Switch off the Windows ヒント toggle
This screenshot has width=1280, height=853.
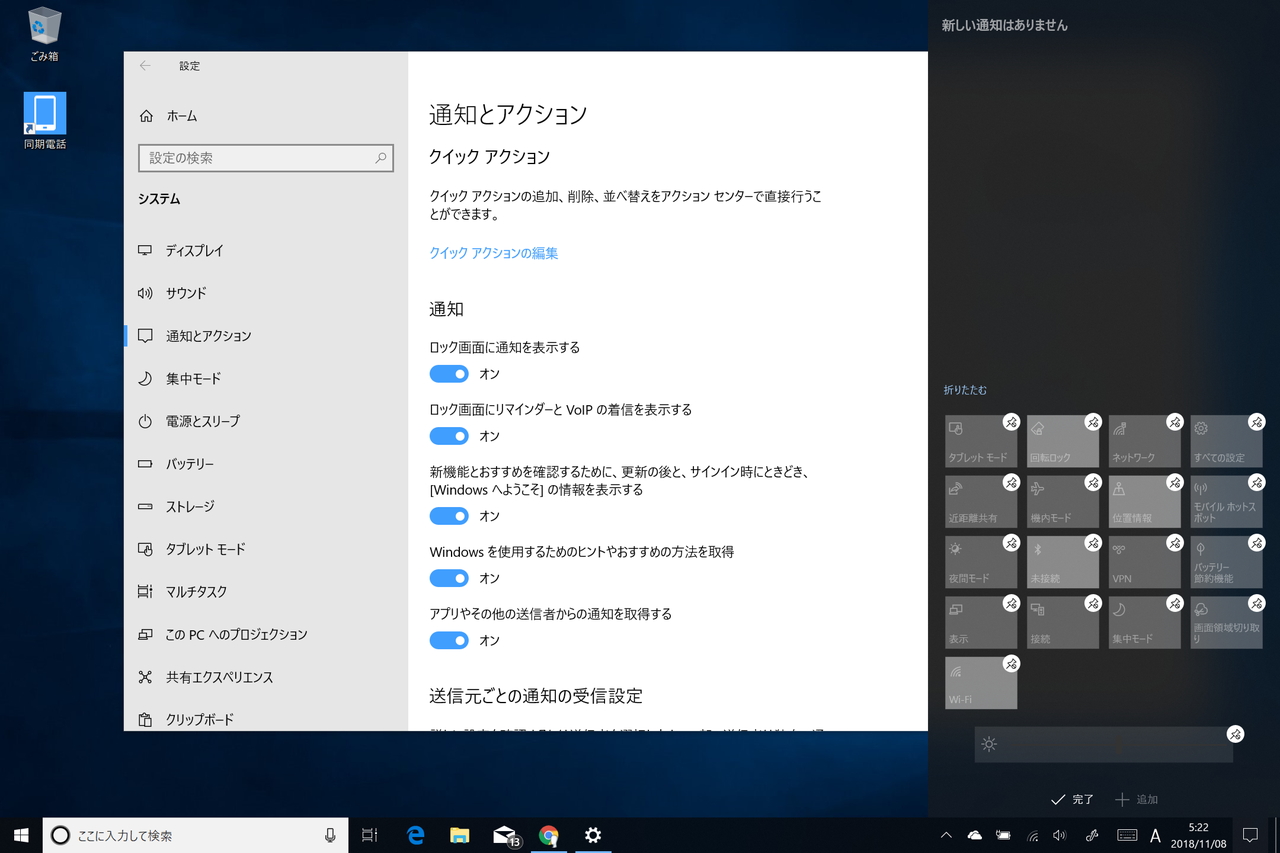coord(449,578)
